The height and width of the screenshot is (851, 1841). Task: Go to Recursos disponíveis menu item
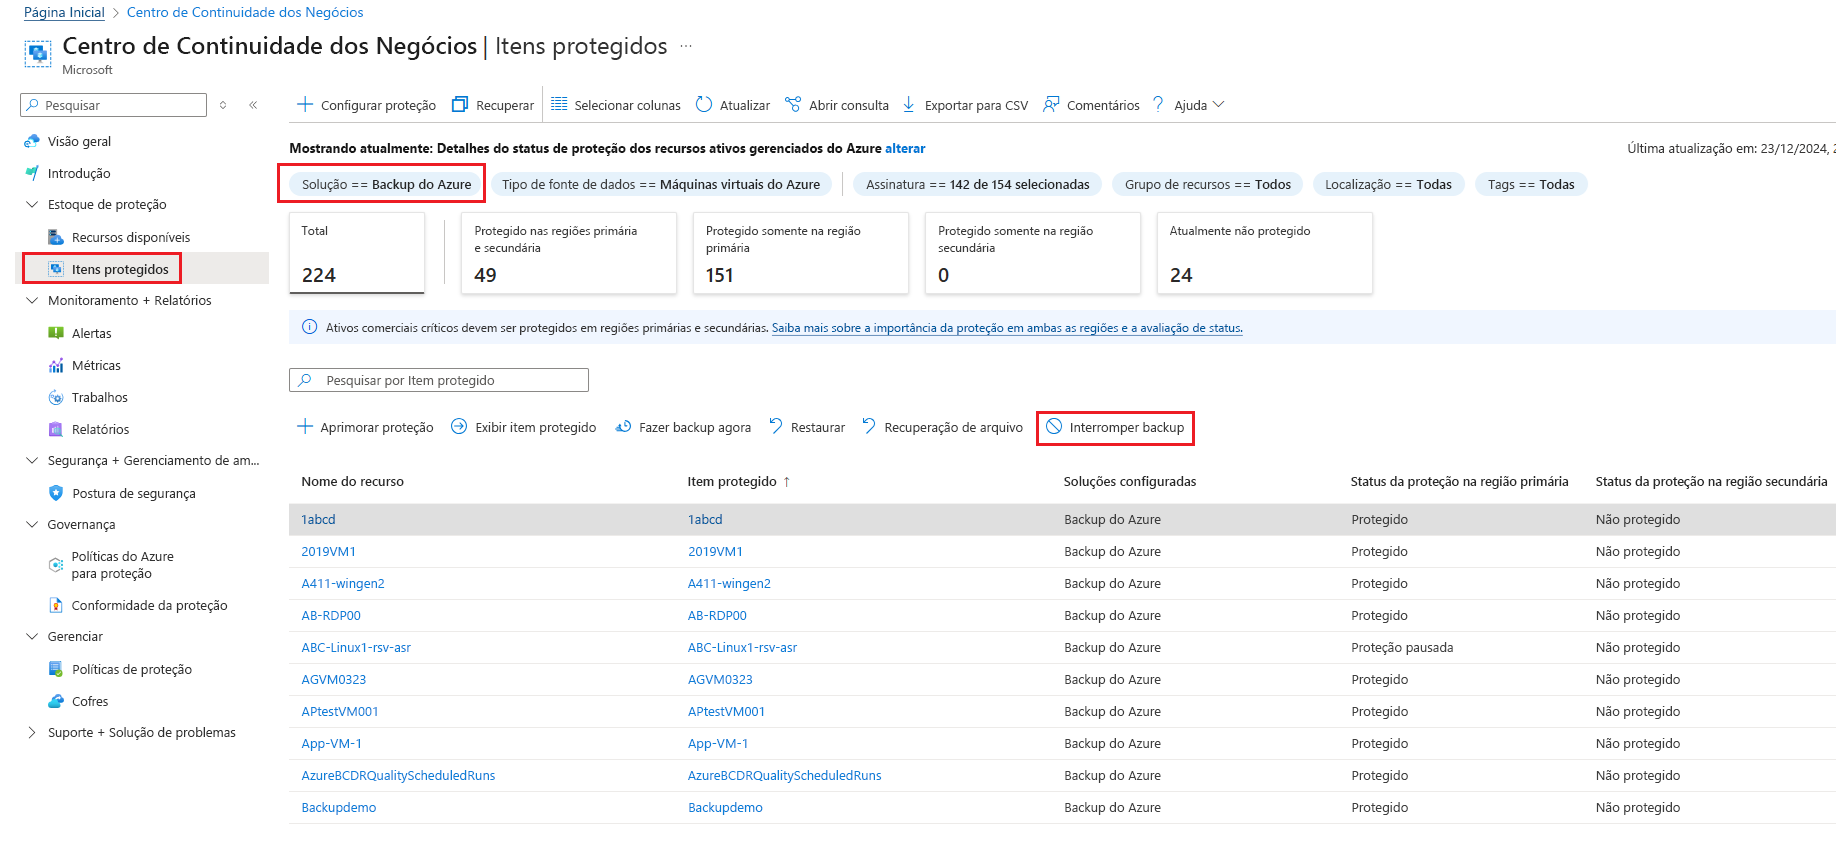[x=130, y=237]
